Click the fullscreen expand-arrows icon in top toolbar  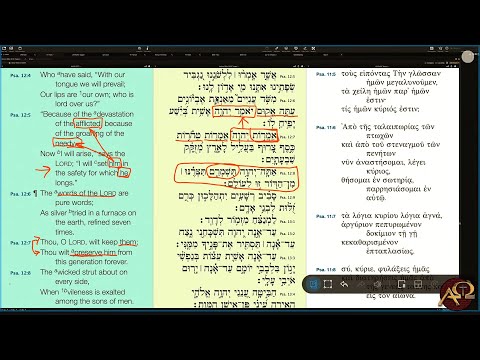[313, 49]
